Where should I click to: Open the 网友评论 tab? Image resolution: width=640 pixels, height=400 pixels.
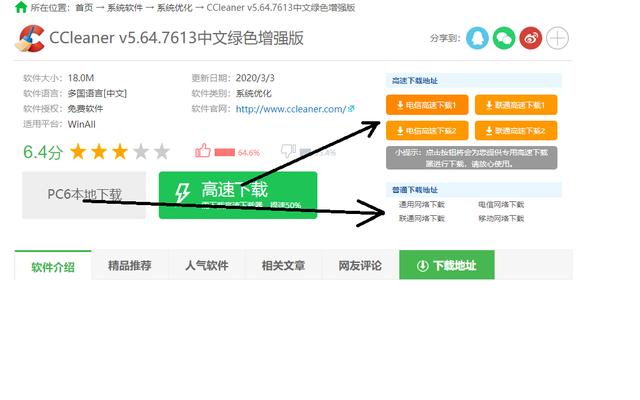(x=360, y=266)
